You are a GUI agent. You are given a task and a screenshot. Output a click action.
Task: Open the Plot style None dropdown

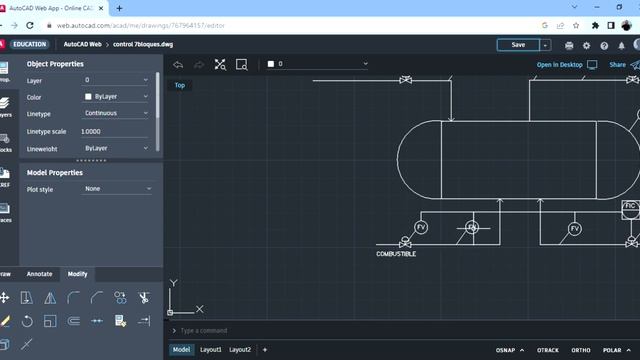point(117,189)
